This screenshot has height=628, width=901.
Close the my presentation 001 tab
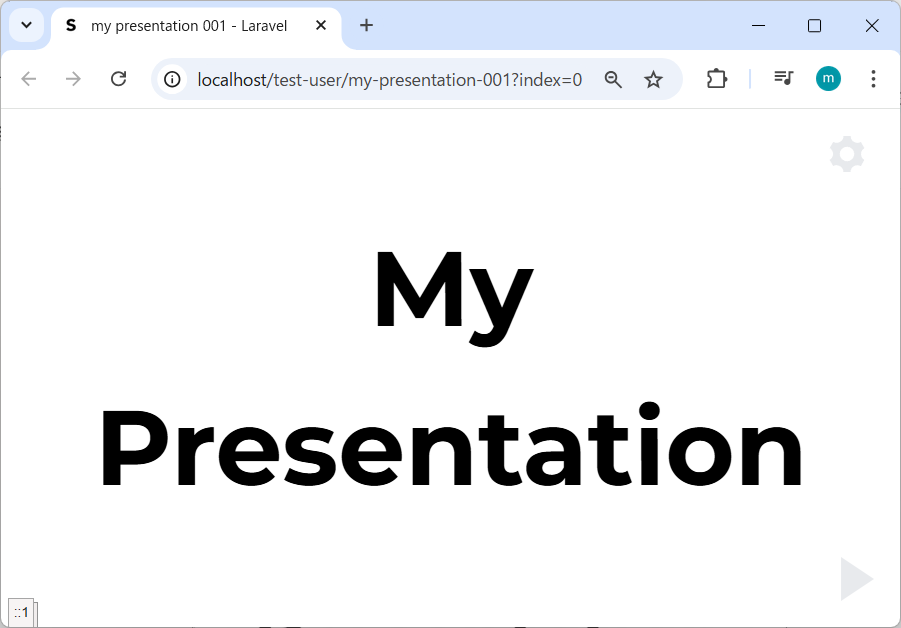[321, 26]
